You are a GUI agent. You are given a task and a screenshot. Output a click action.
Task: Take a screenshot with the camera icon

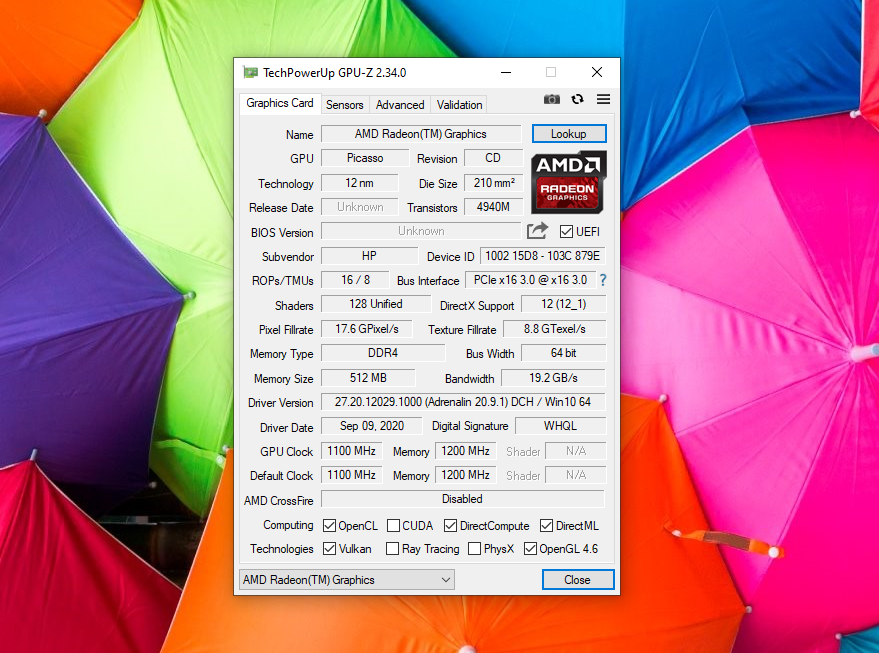tap(552, 99)
